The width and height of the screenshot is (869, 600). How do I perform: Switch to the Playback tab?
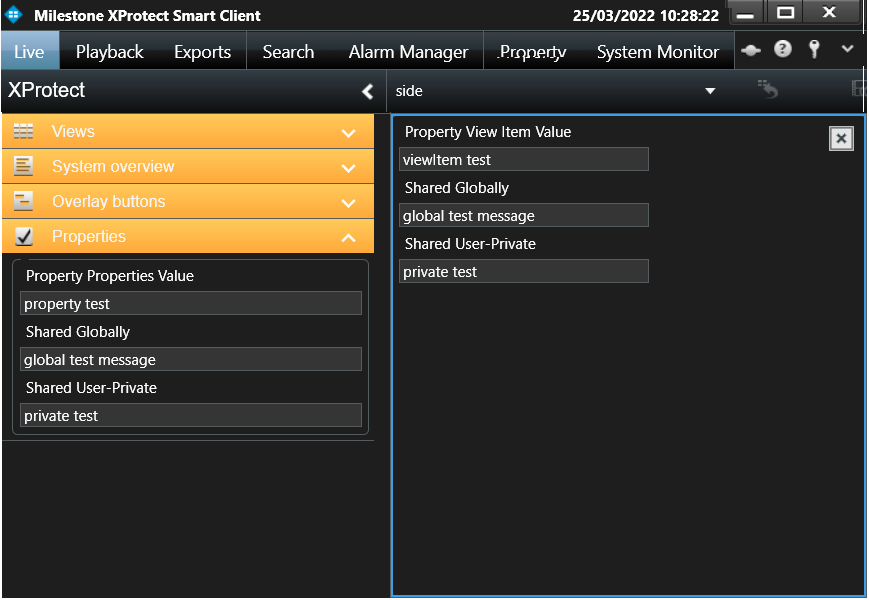coord(110,52)
